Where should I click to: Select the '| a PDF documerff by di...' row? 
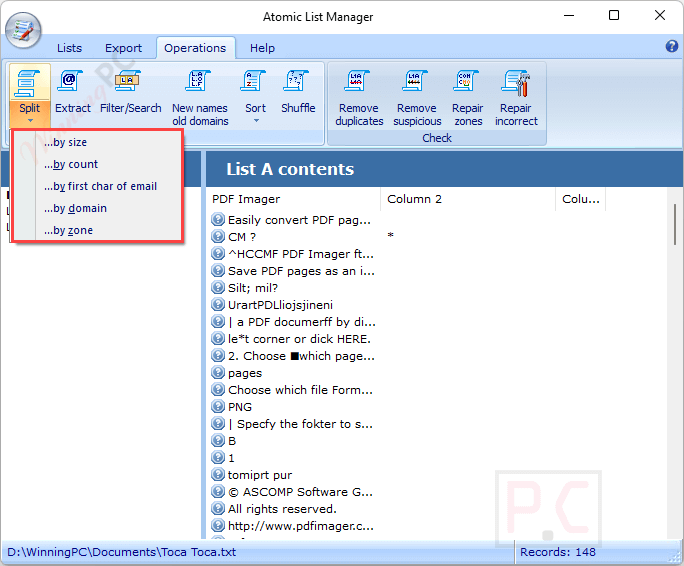pyautogui.click(x=294, y=322)
